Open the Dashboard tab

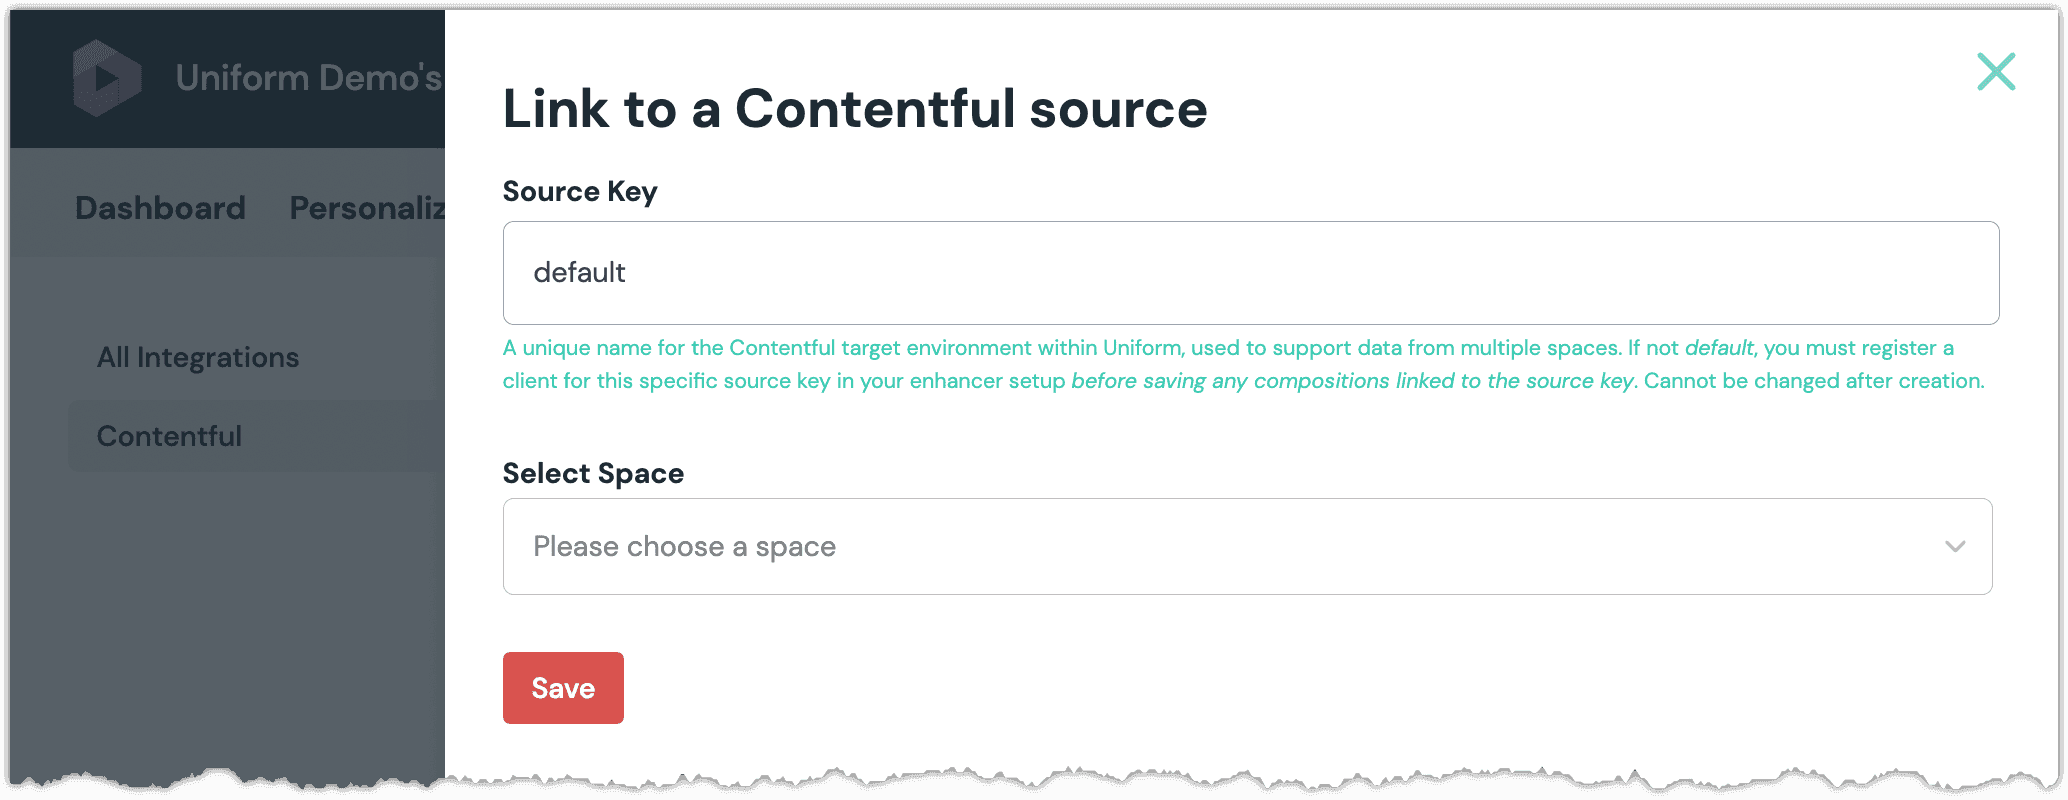[160, 208]
